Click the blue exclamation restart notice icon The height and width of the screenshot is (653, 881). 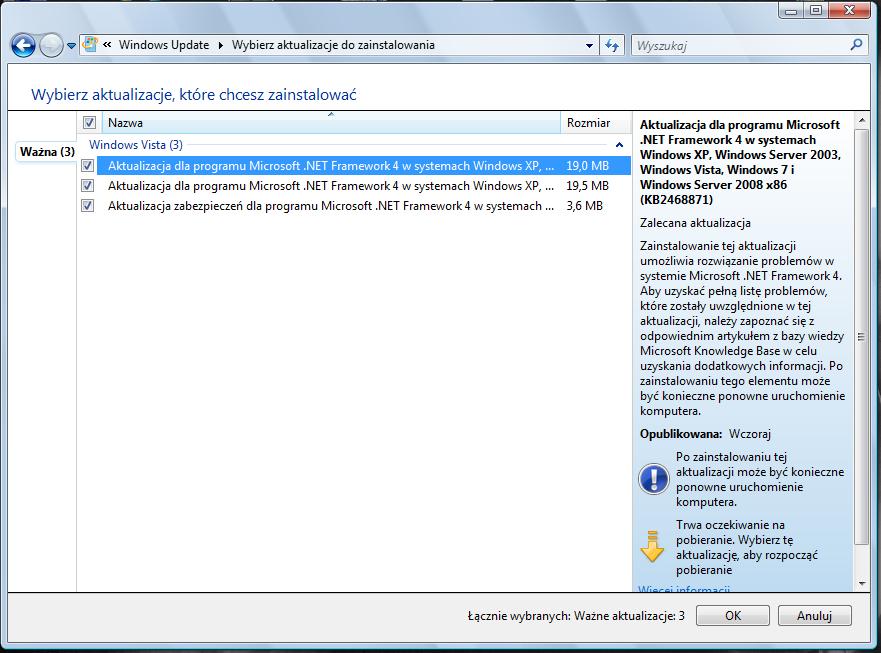(653, 479)
